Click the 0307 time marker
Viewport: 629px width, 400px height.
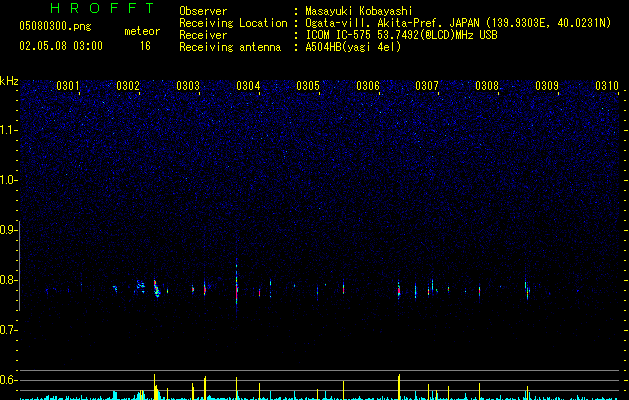[x=427, y=86]
